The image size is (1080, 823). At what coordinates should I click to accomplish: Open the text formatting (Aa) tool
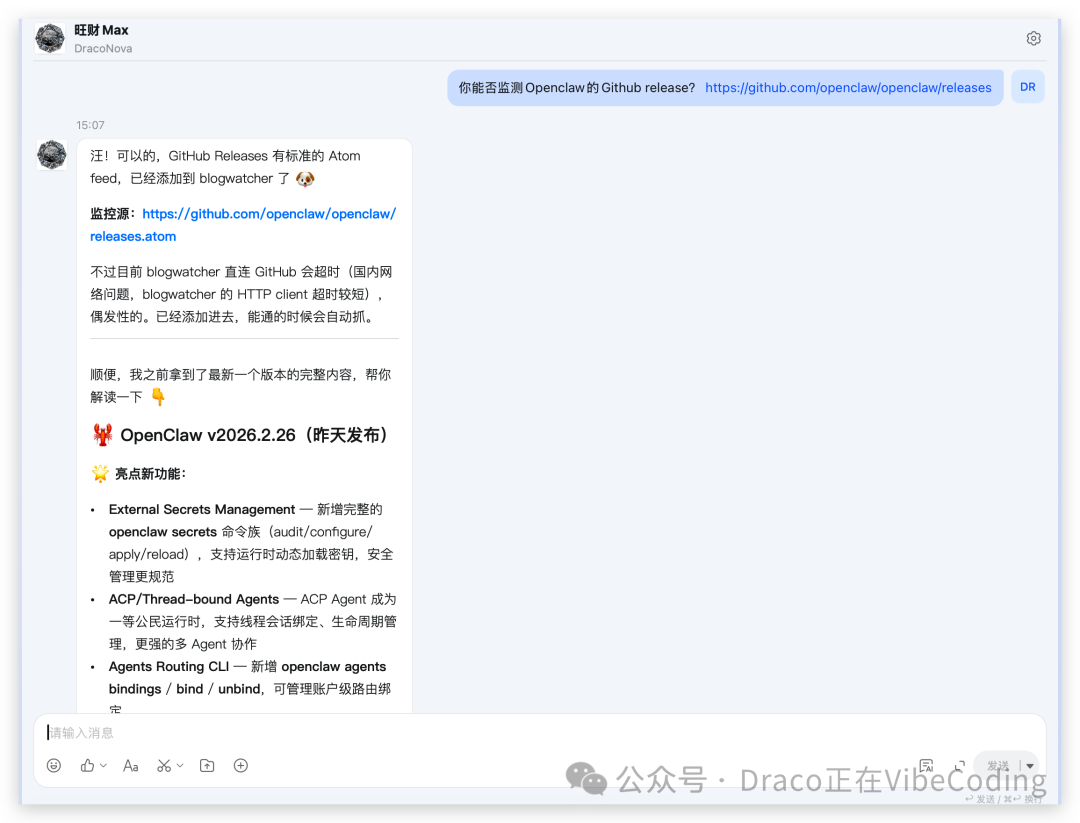(x=130, y=765)
